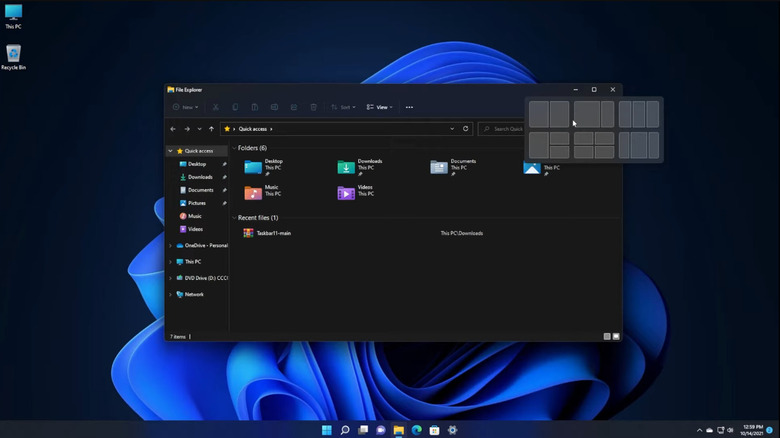Click the Refresh icon beside the address bar
This screenshot has height=438, width=780.
click(x=466, y=129)
